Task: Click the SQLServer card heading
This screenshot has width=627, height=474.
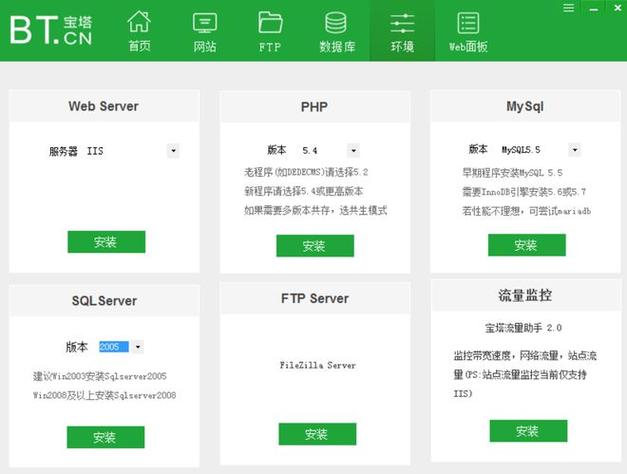Action: click(104, 301)
